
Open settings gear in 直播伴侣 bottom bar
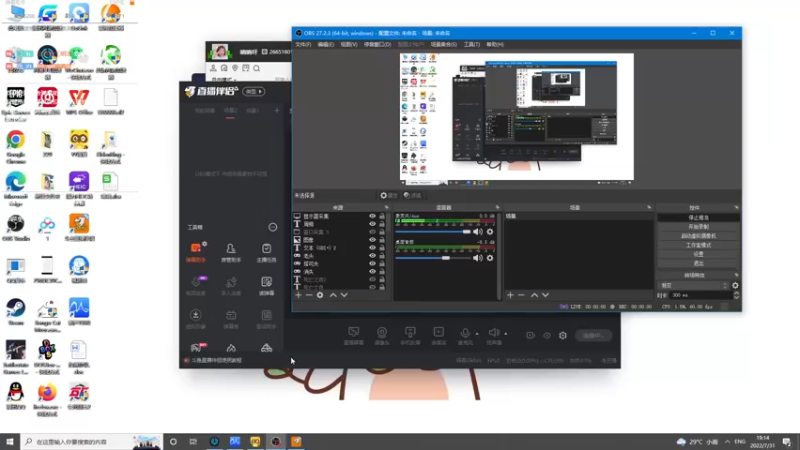click(x=563, y=336)
